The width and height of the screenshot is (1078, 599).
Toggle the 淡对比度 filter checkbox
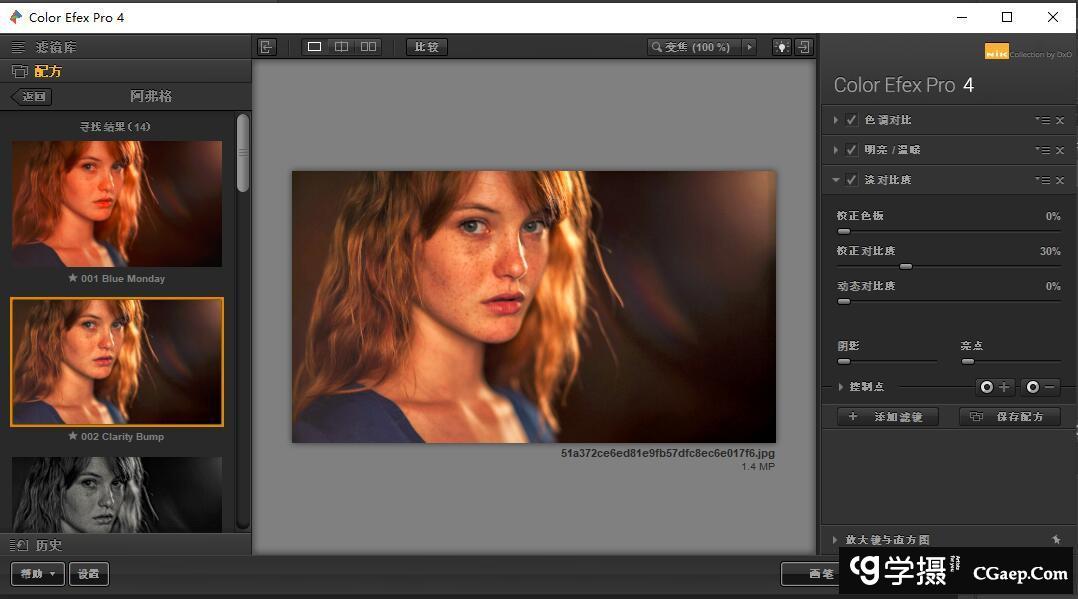click(x=852, y=180)
